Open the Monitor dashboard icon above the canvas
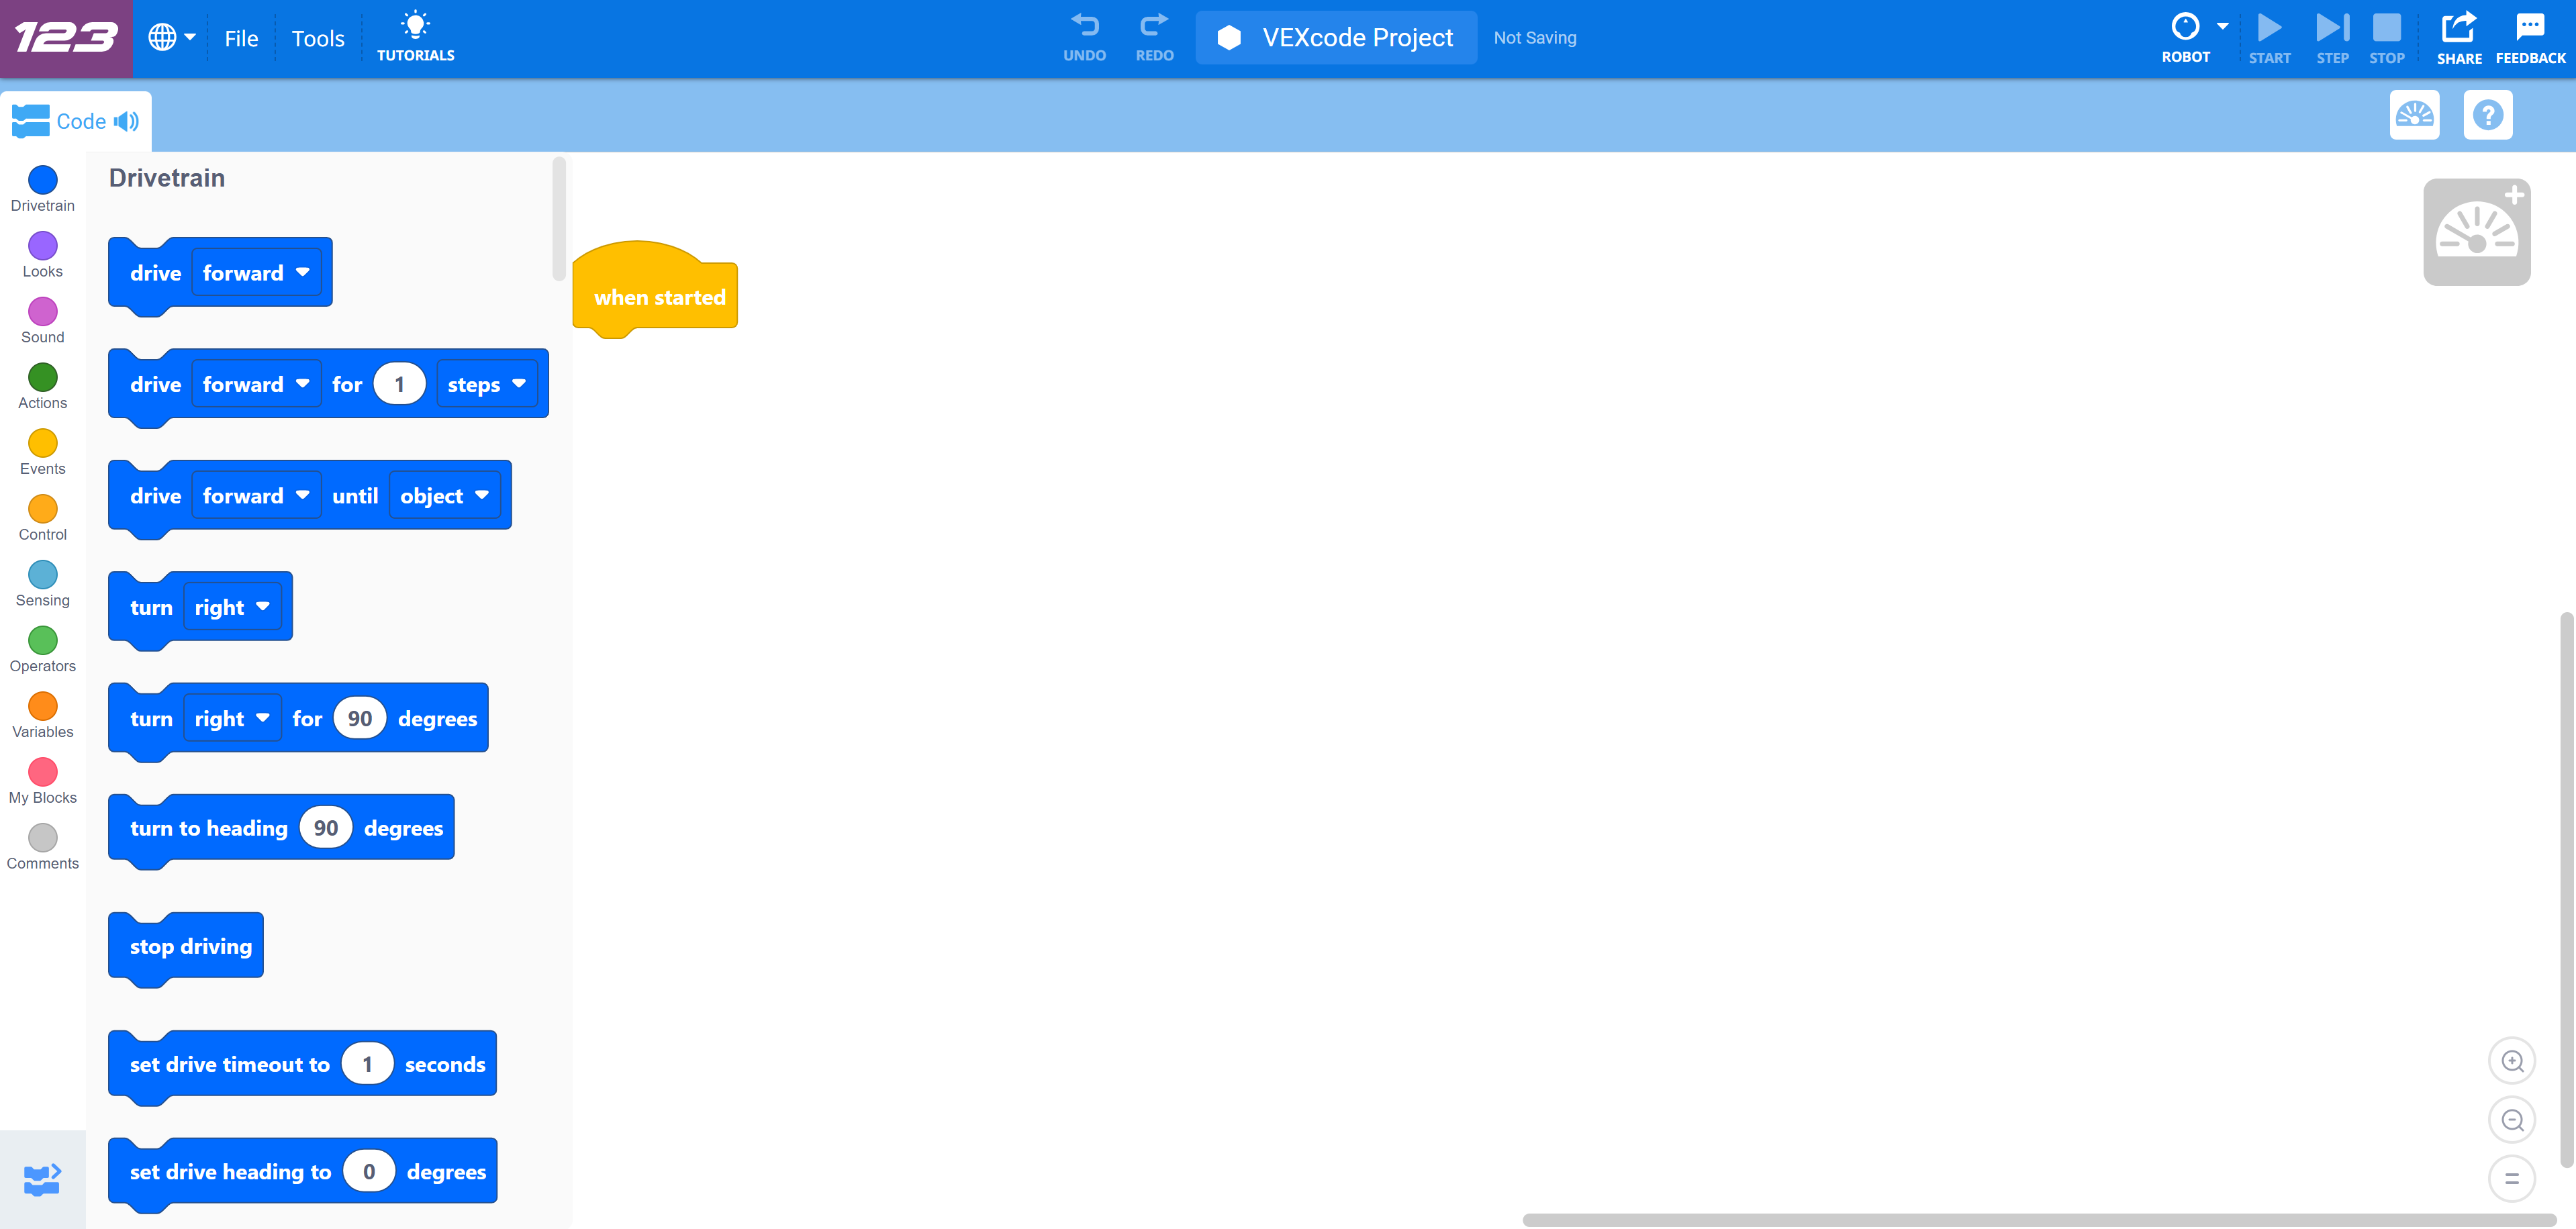 point(2415,115)
